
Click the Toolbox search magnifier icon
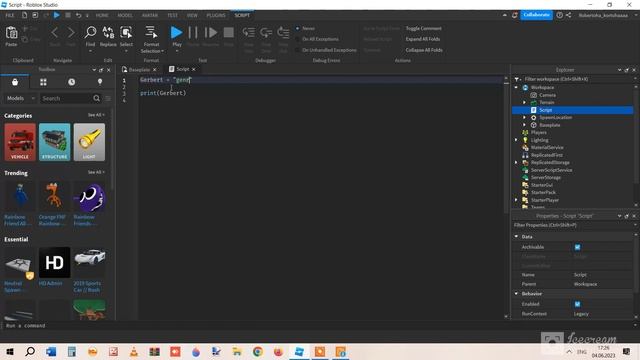96,98
